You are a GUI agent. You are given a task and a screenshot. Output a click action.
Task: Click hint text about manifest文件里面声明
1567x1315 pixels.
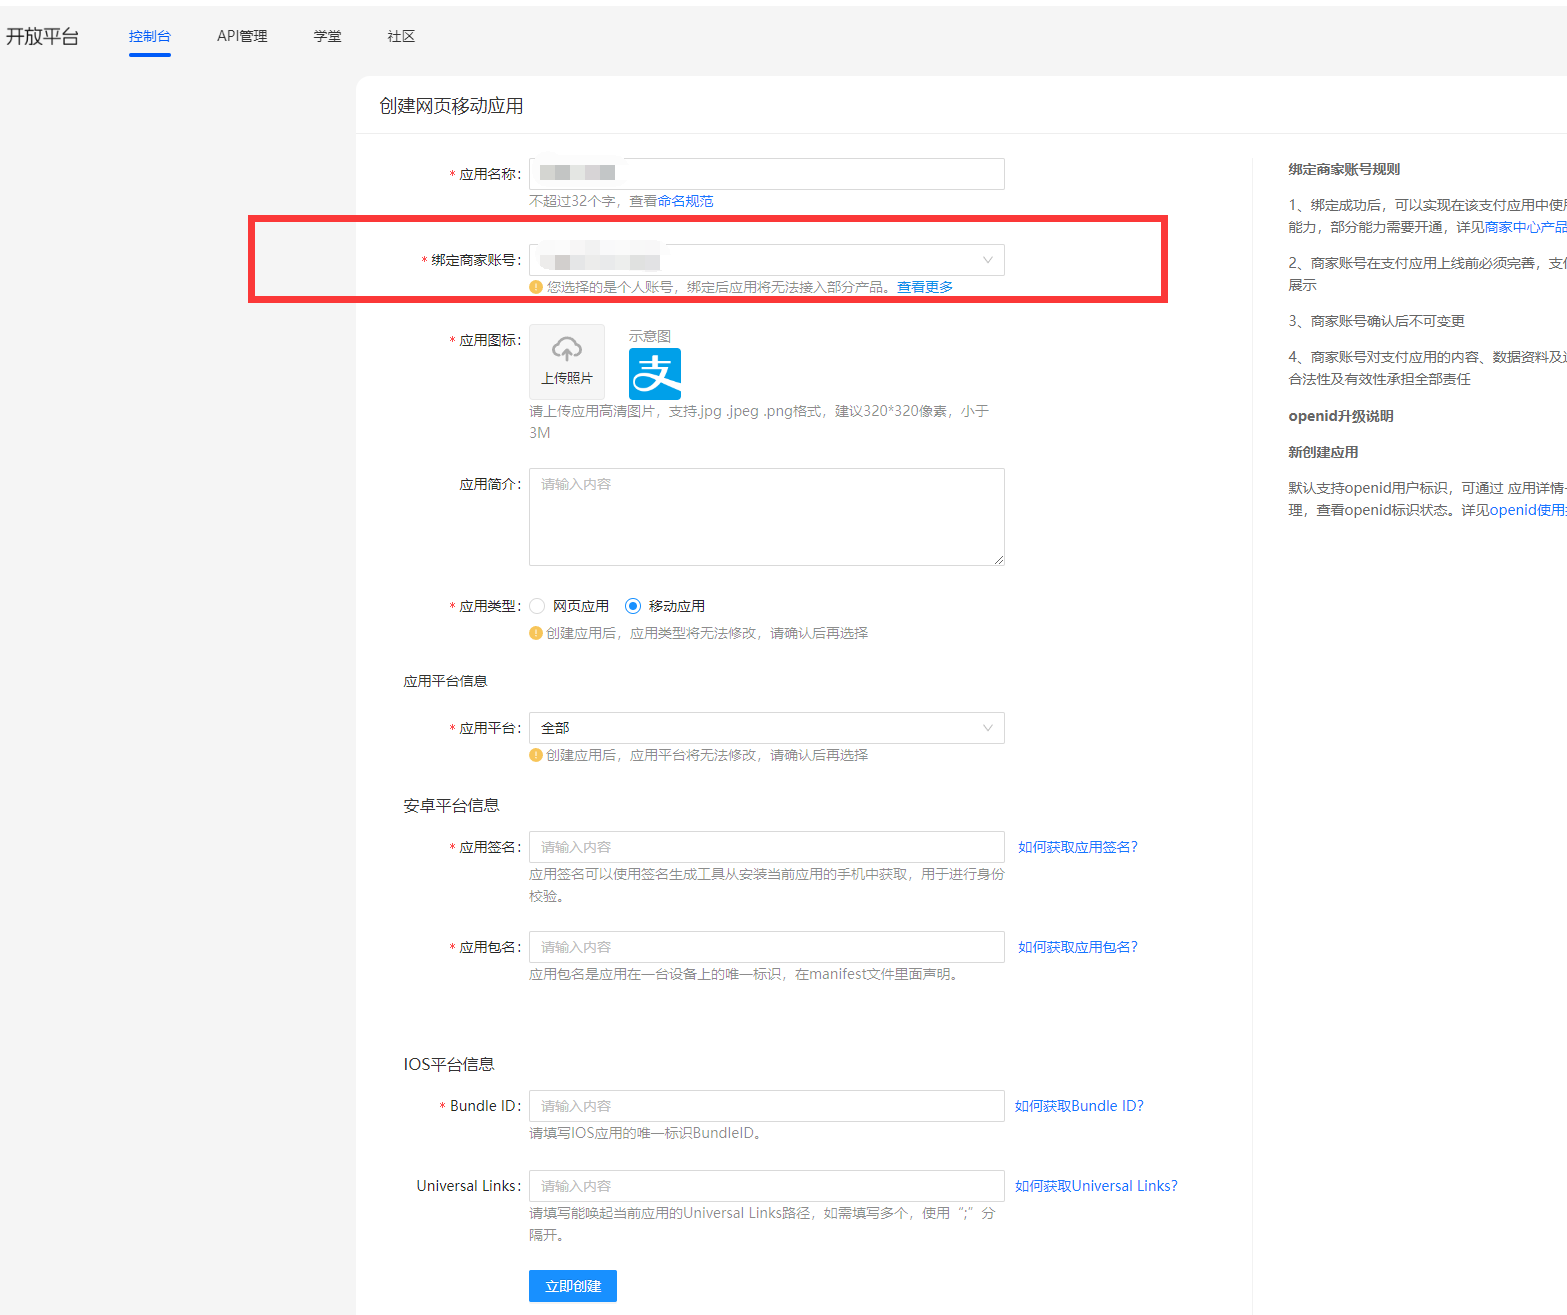point(746,974)
